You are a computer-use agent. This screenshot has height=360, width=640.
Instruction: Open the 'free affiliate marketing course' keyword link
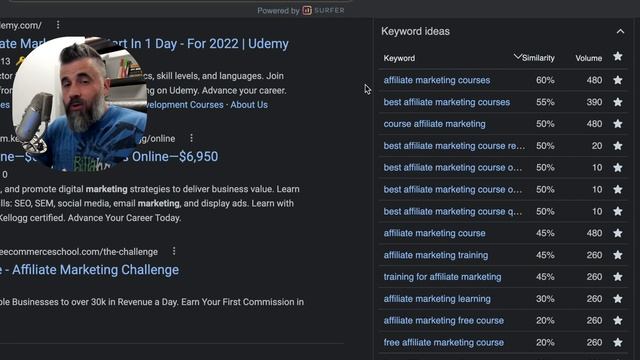443,342
